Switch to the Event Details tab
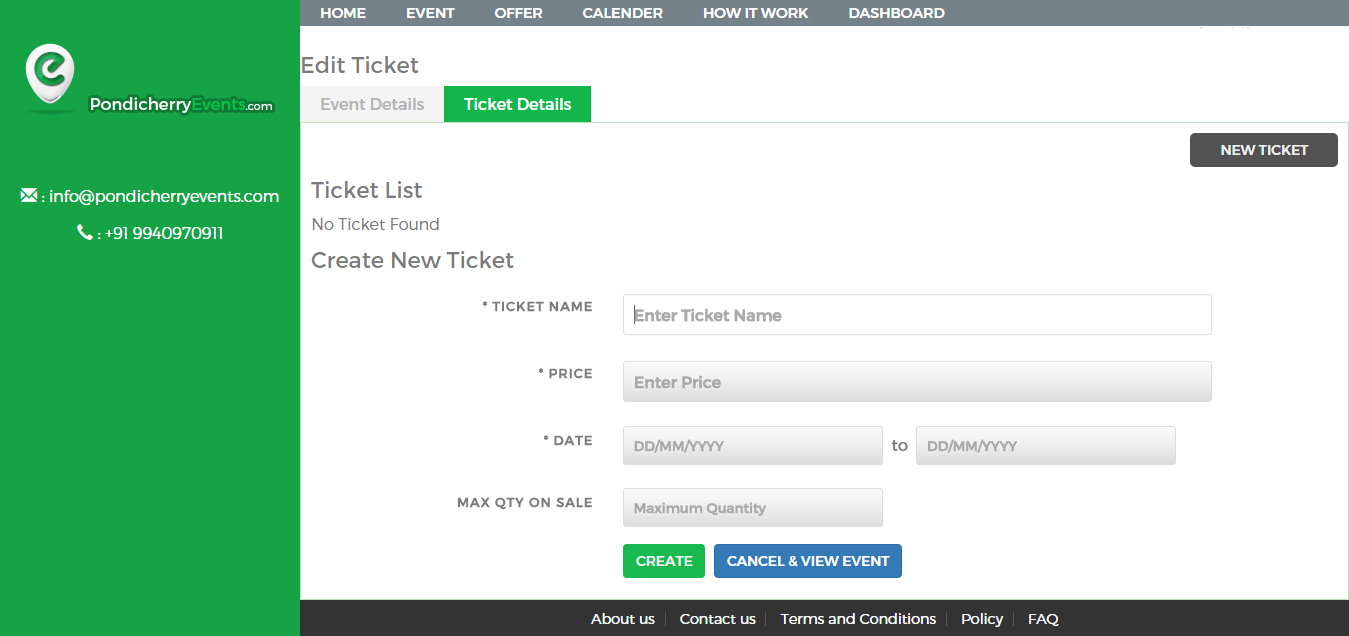This screenshot has width=1349, height=636. click(372, 104)
